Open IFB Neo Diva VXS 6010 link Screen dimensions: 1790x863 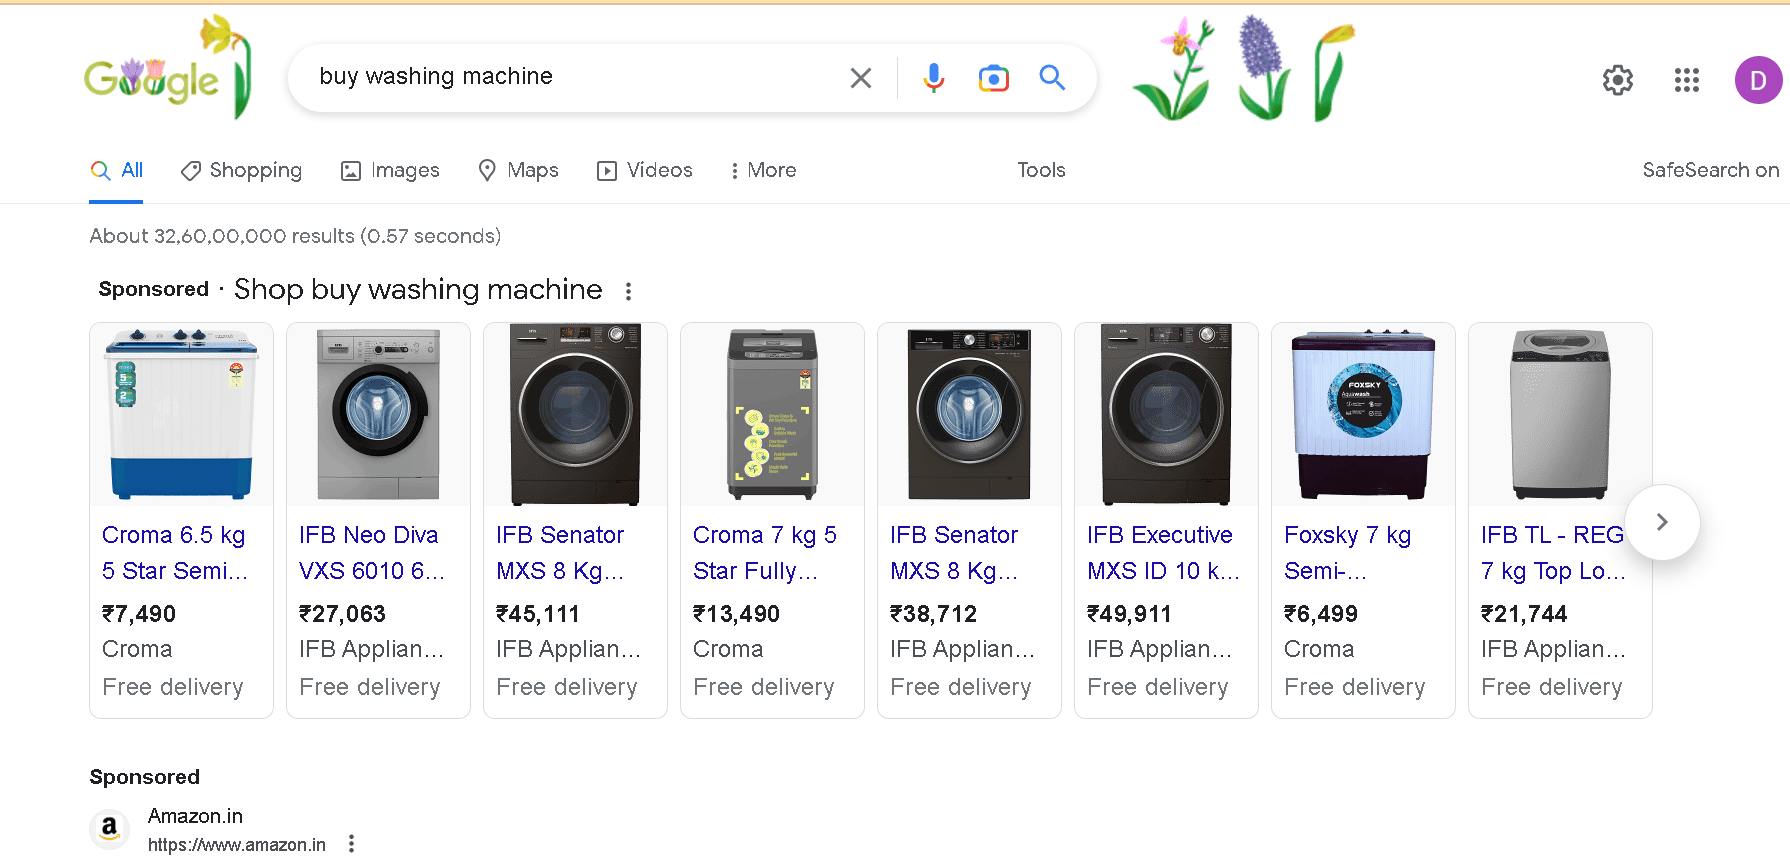pyautogui.click(x=372, y=553)
